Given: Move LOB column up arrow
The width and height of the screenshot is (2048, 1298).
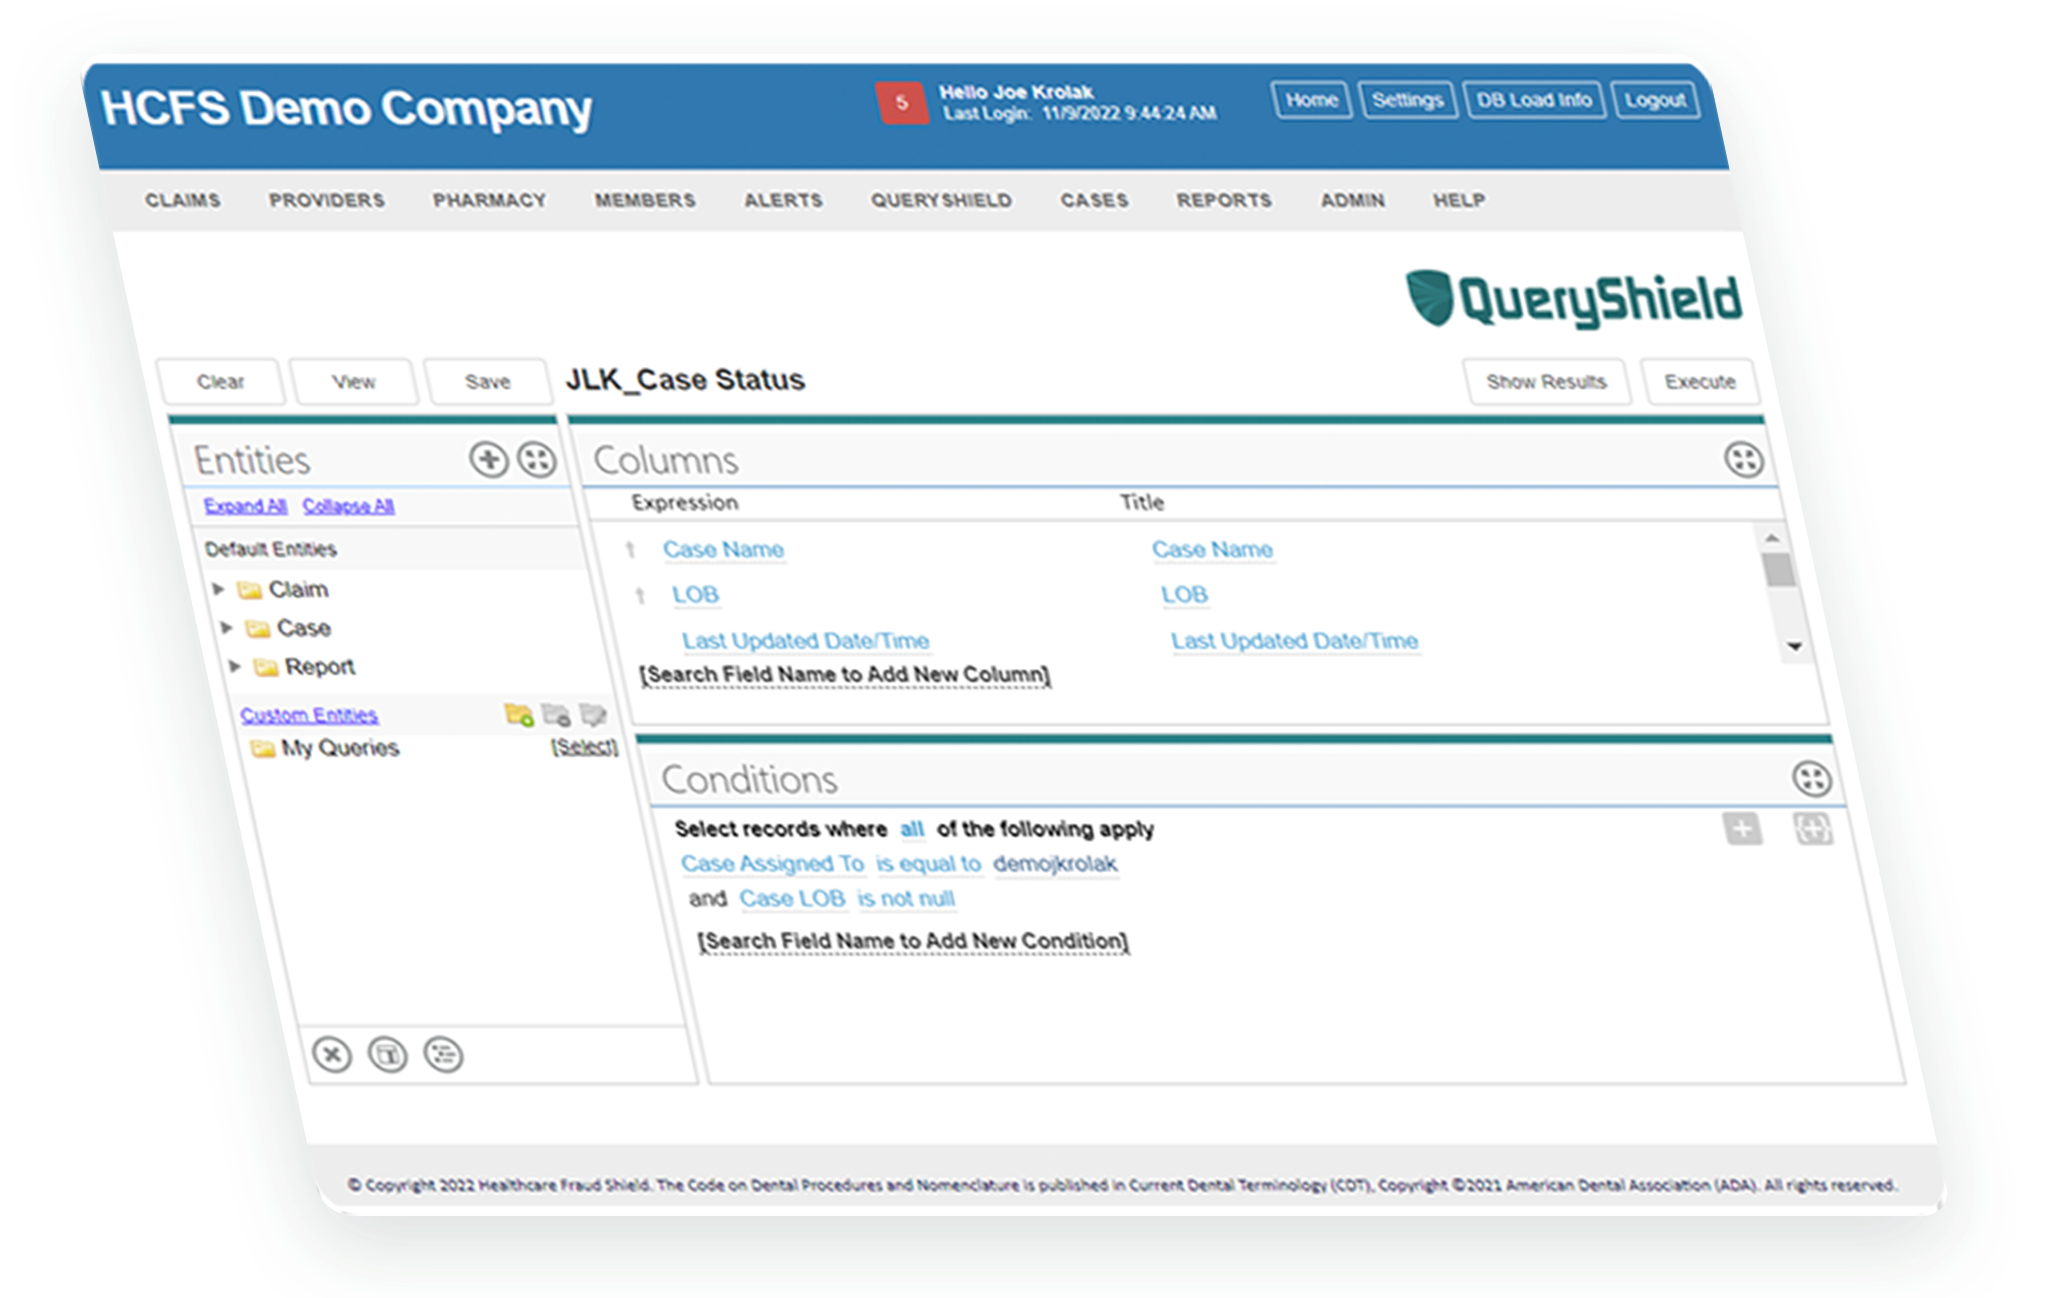Looking at the screenshot, I should pyautogui.click(x=639, y=595).
